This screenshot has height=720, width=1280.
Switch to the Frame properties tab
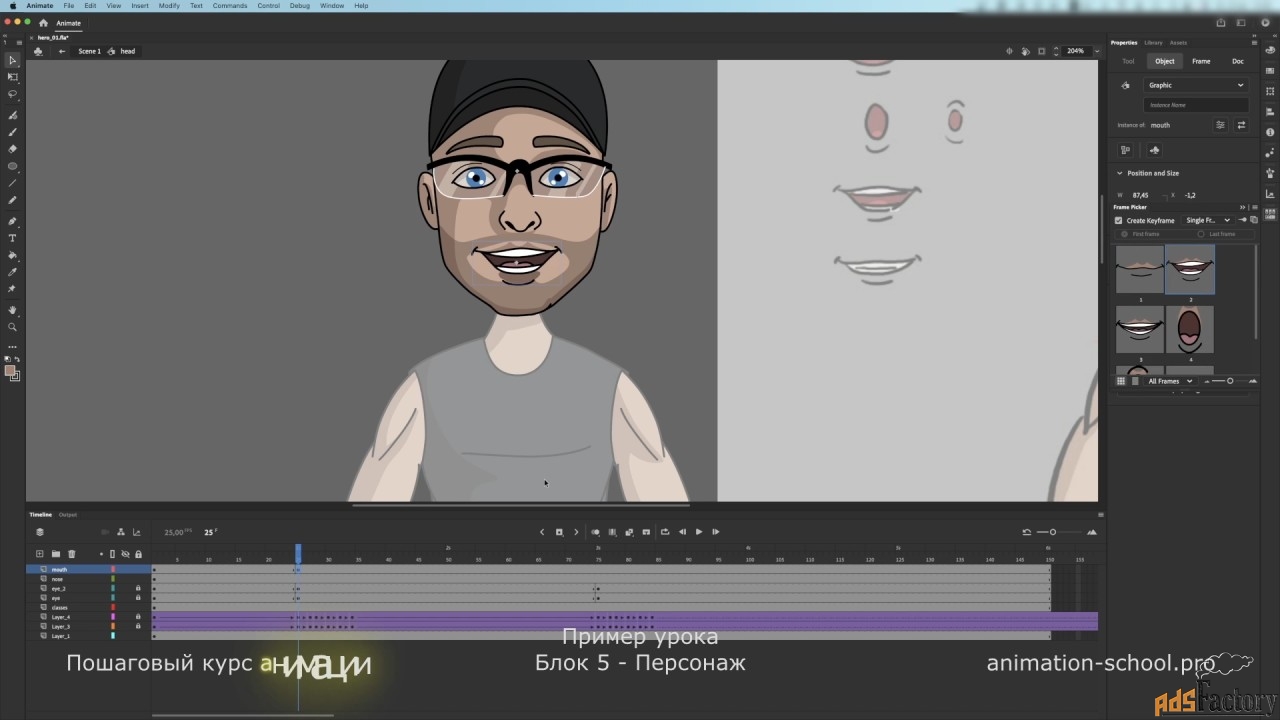[1201, 61]
